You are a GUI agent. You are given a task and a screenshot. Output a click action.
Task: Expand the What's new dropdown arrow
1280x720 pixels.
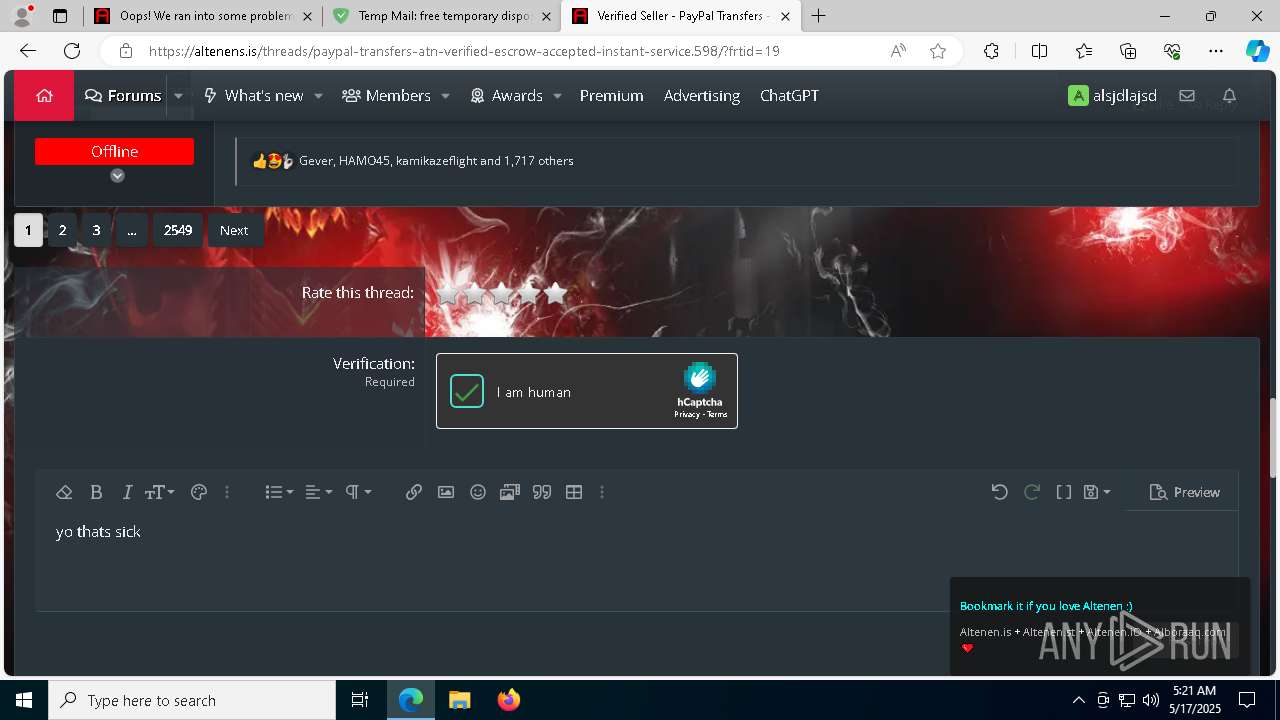point(318,96)
